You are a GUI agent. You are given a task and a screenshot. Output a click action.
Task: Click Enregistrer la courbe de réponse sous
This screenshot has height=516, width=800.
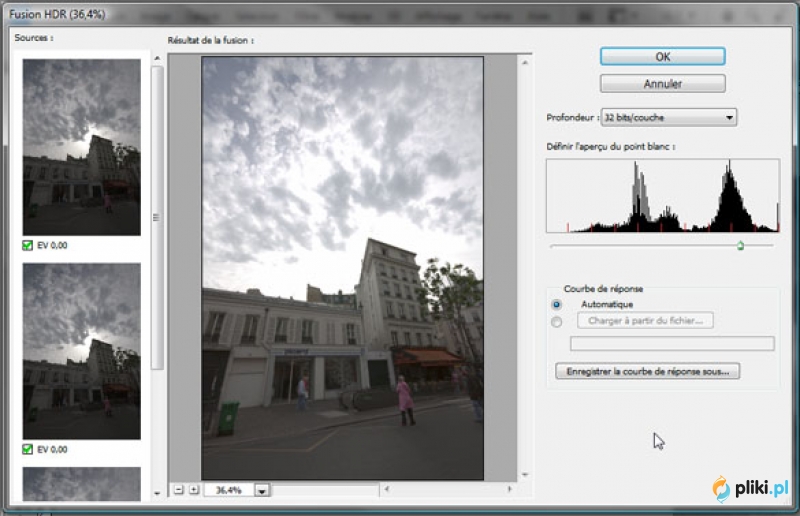click(647, 371)
